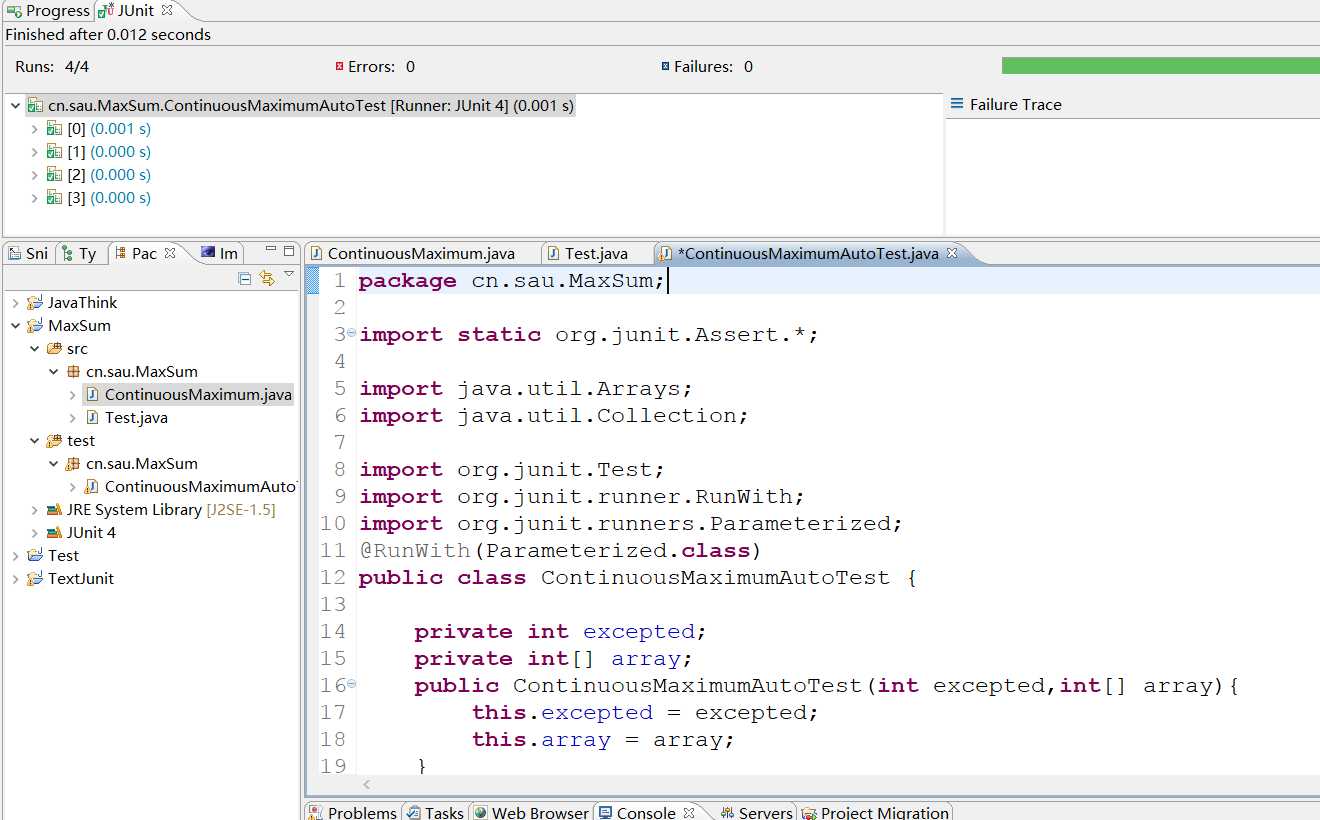The height and width of the screenshot is (820, 1320).
Task: Click the MaxSum project folder icon
Action: [x=35, y=325]
